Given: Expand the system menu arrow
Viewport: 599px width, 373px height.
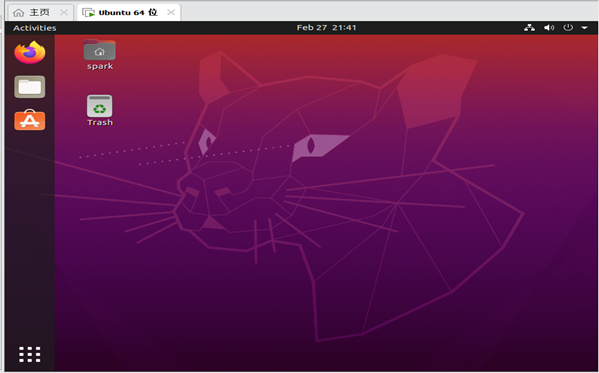Looking at the screenshot, I should 584,28.
